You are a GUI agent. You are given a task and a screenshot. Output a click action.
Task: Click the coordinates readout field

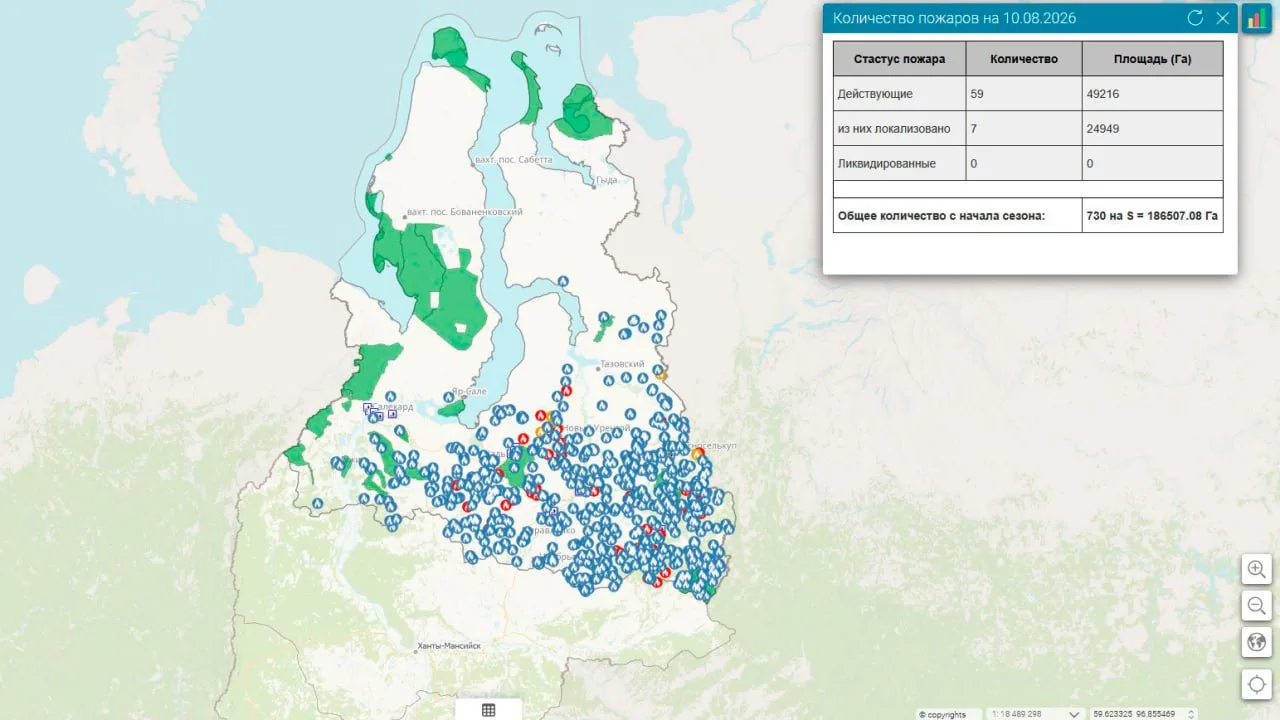1134,714
